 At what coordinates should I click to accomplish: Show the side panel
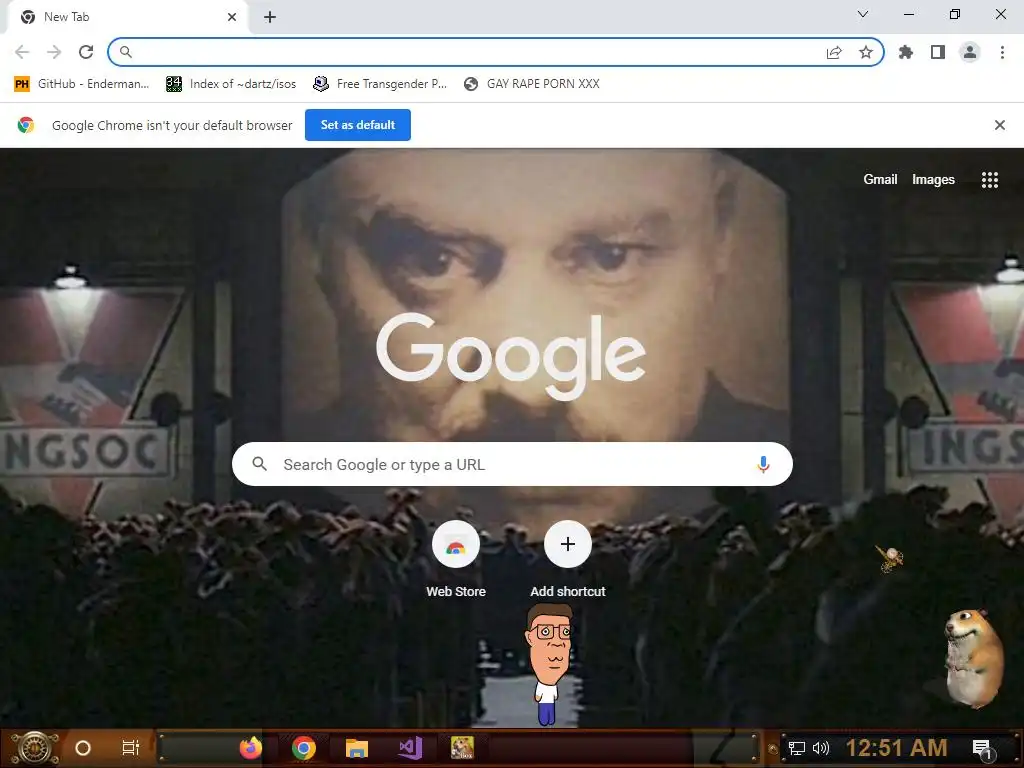938,52
